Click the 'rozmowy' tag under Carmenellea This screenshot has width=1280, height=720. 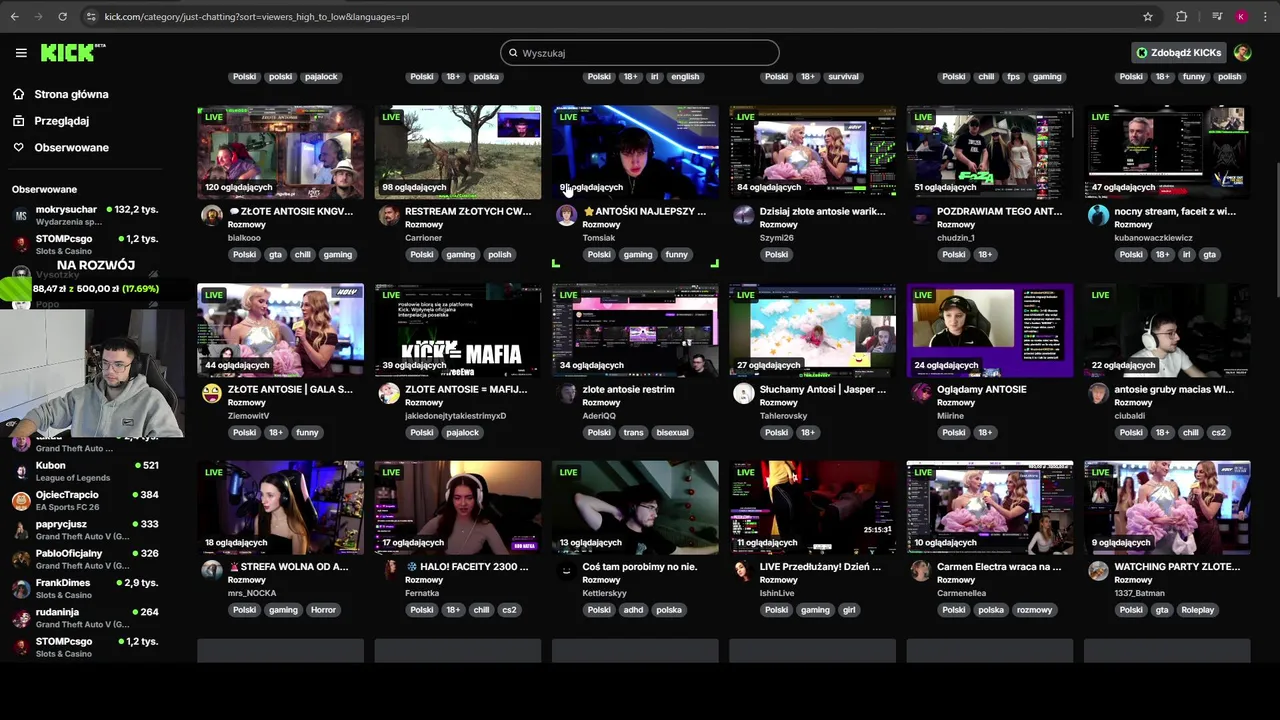point(1034,610)
